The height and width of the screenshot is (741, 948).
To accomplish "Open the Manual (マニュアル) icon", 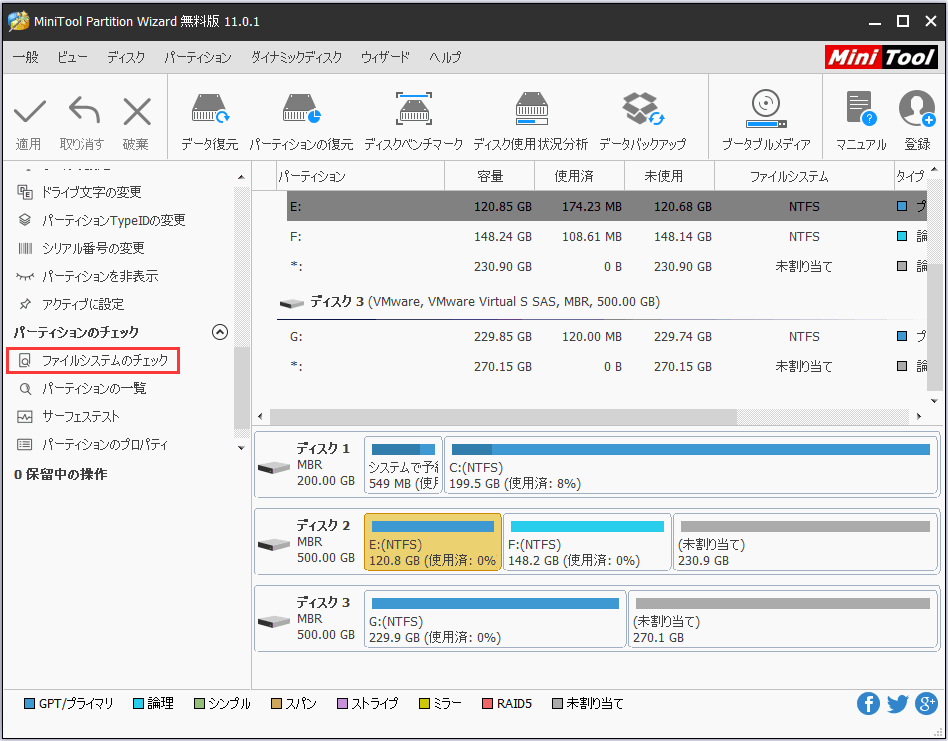I will tap(860, 109).
